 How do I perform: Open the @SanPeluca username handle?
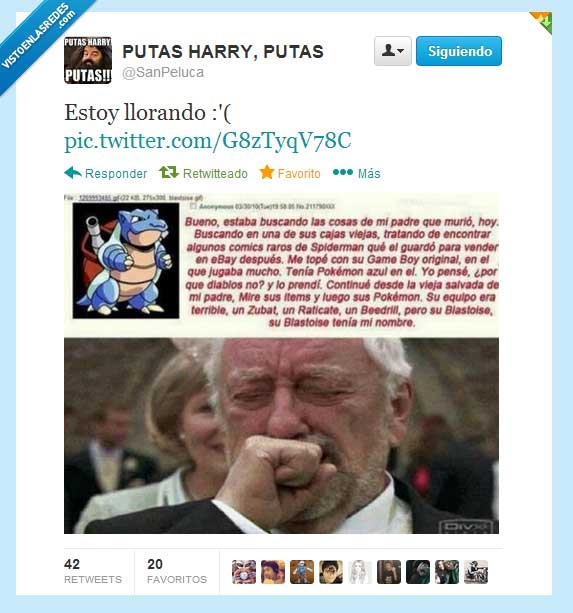[x=163, y=72]
